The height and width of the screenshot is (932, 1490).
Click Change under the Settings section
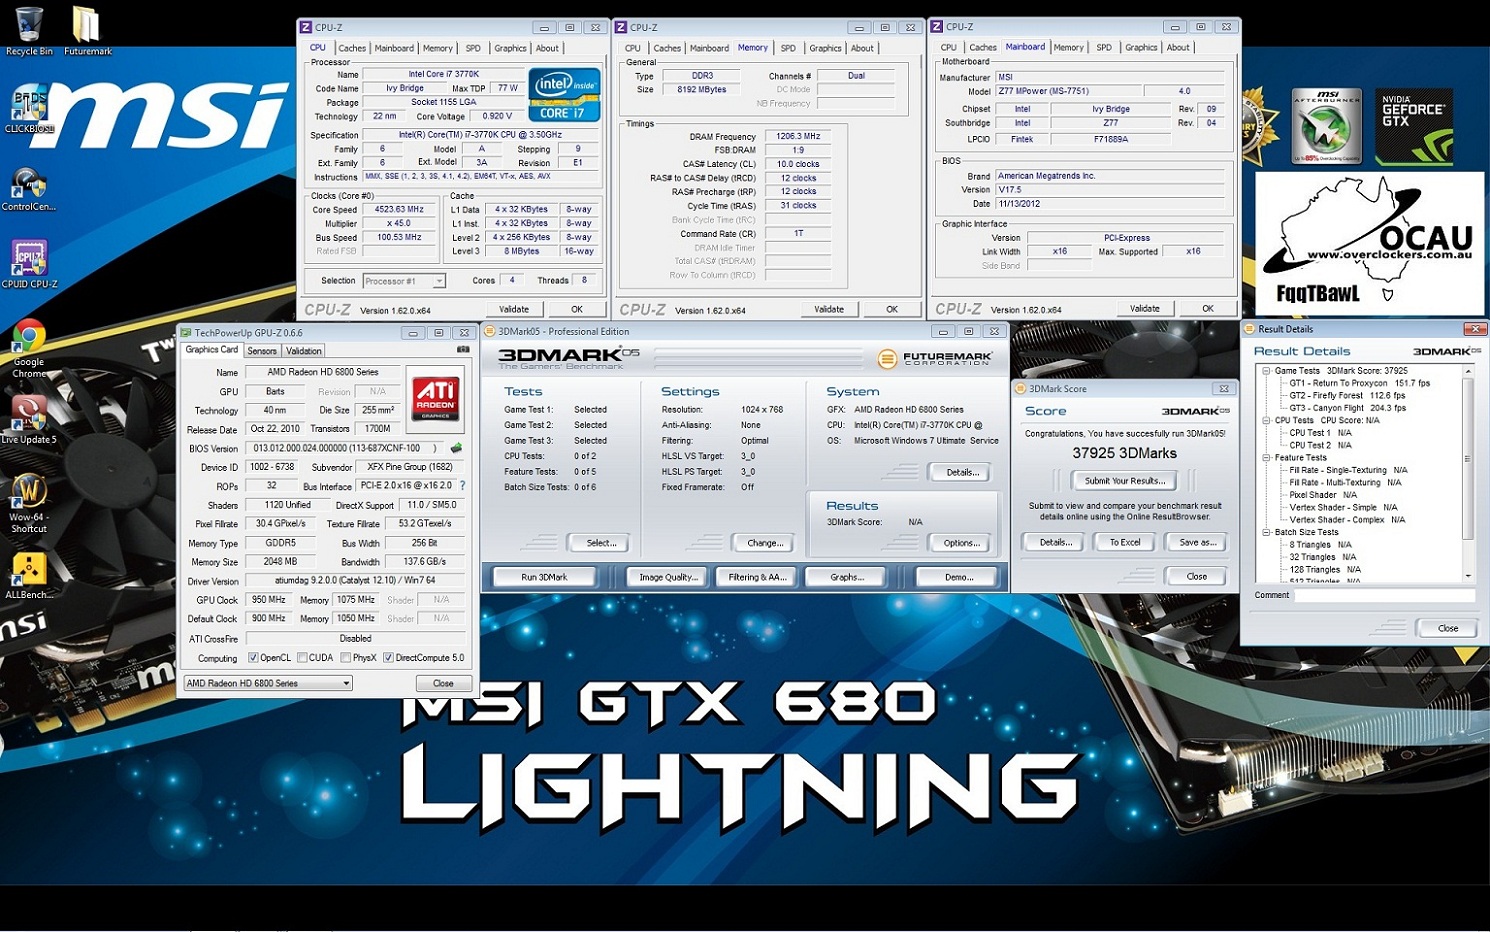[765, 543]
